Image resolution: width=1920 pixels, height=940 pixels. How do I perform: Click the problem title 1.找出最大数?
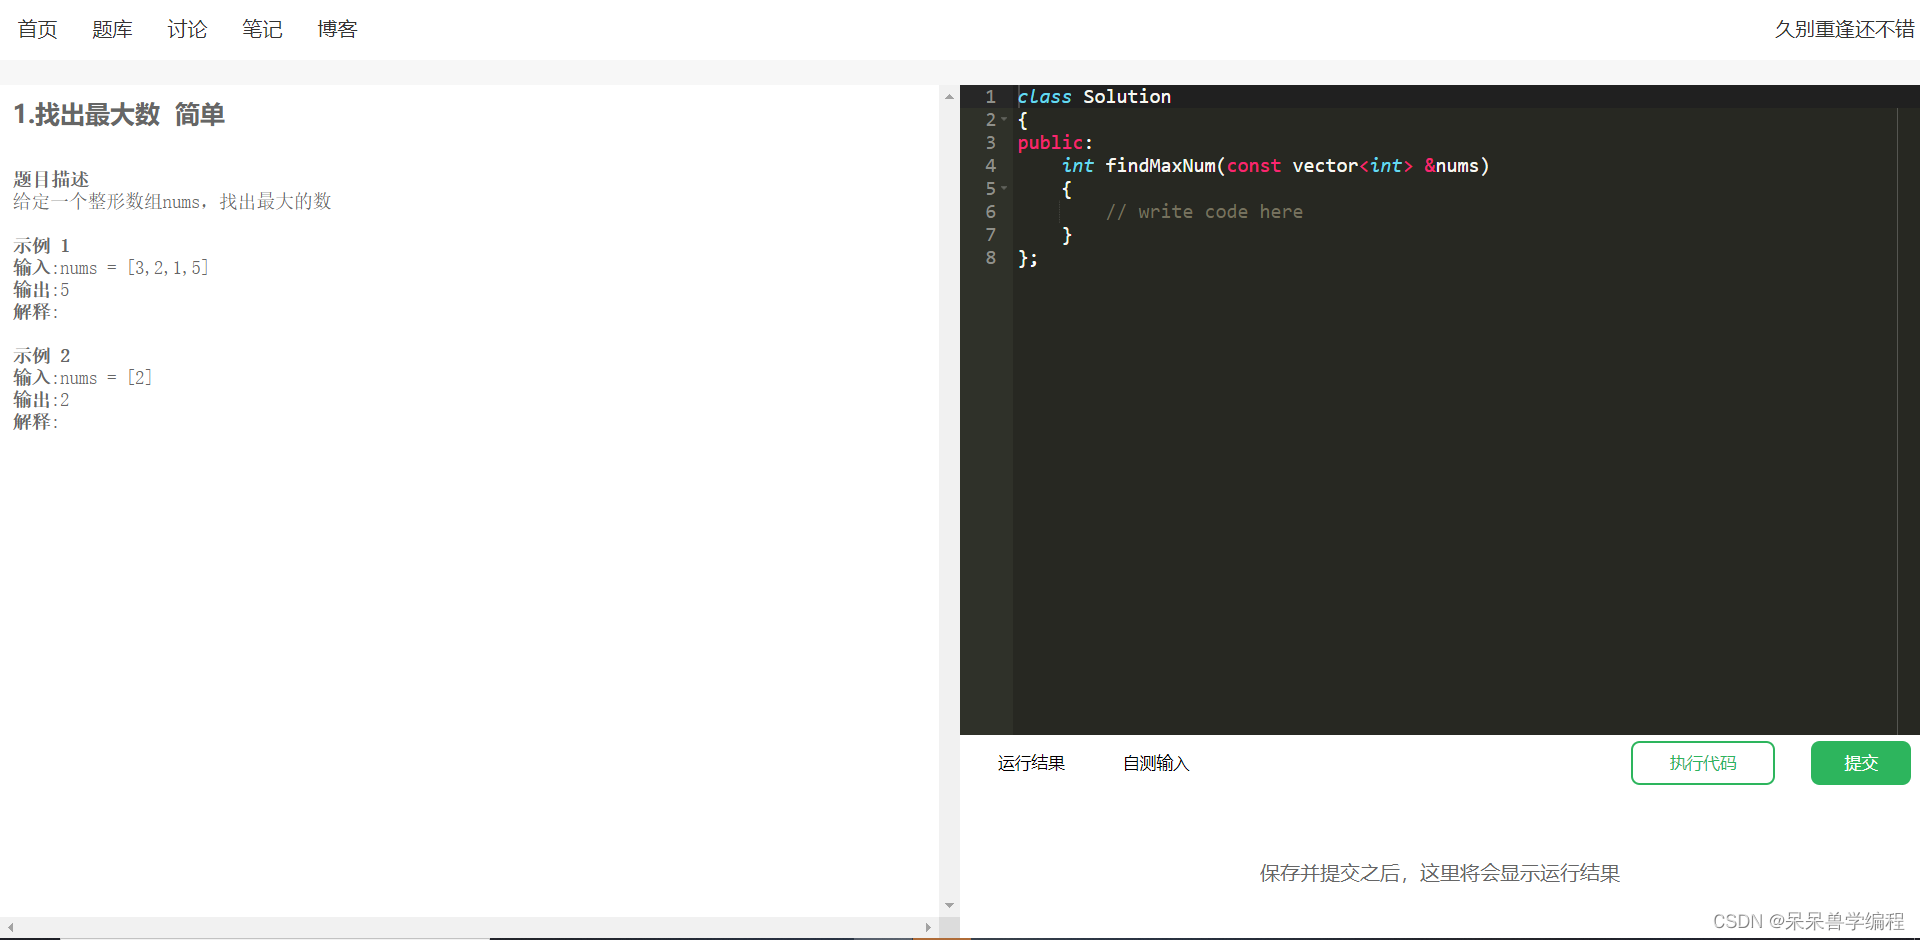click(87, 115)
